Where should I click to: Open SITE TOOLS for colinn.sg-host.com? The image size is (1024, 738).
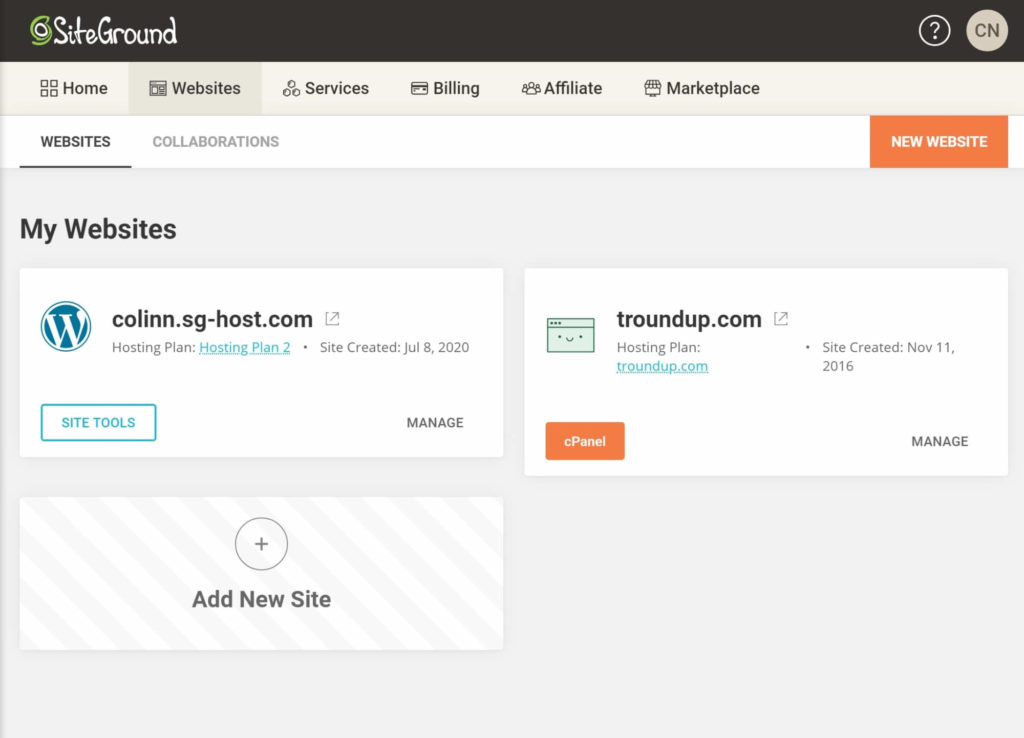tap(99, 423)
